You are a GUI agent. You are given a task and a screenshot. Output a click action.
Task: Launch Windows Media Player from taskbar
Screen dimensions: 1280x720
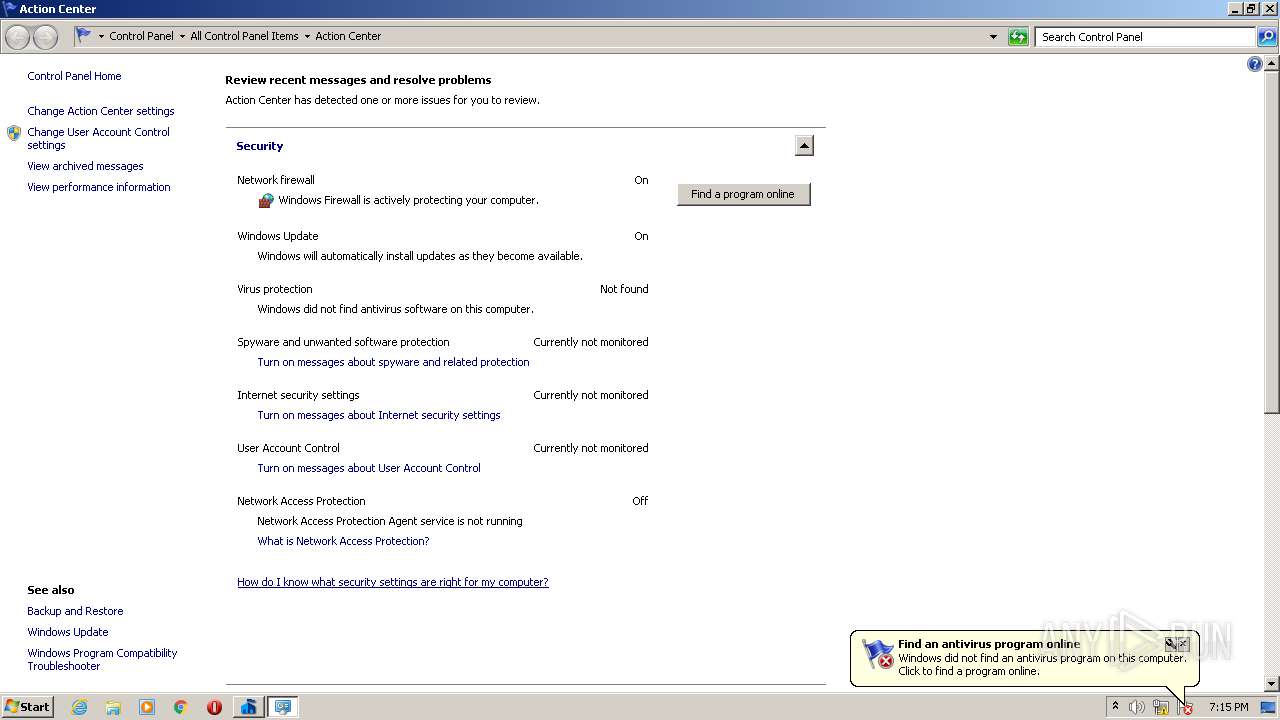tap(147, 707)
